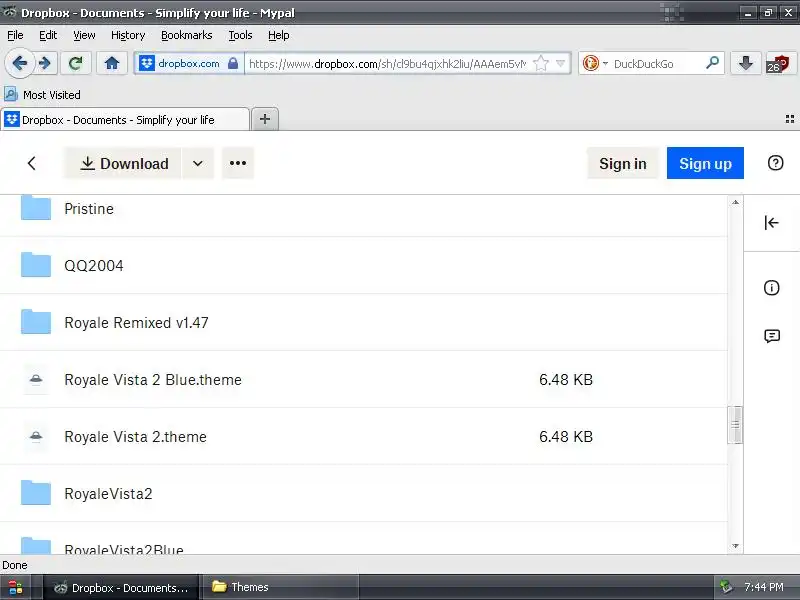Open the File menu
800x600 pixels.
(x=15, y=35)
